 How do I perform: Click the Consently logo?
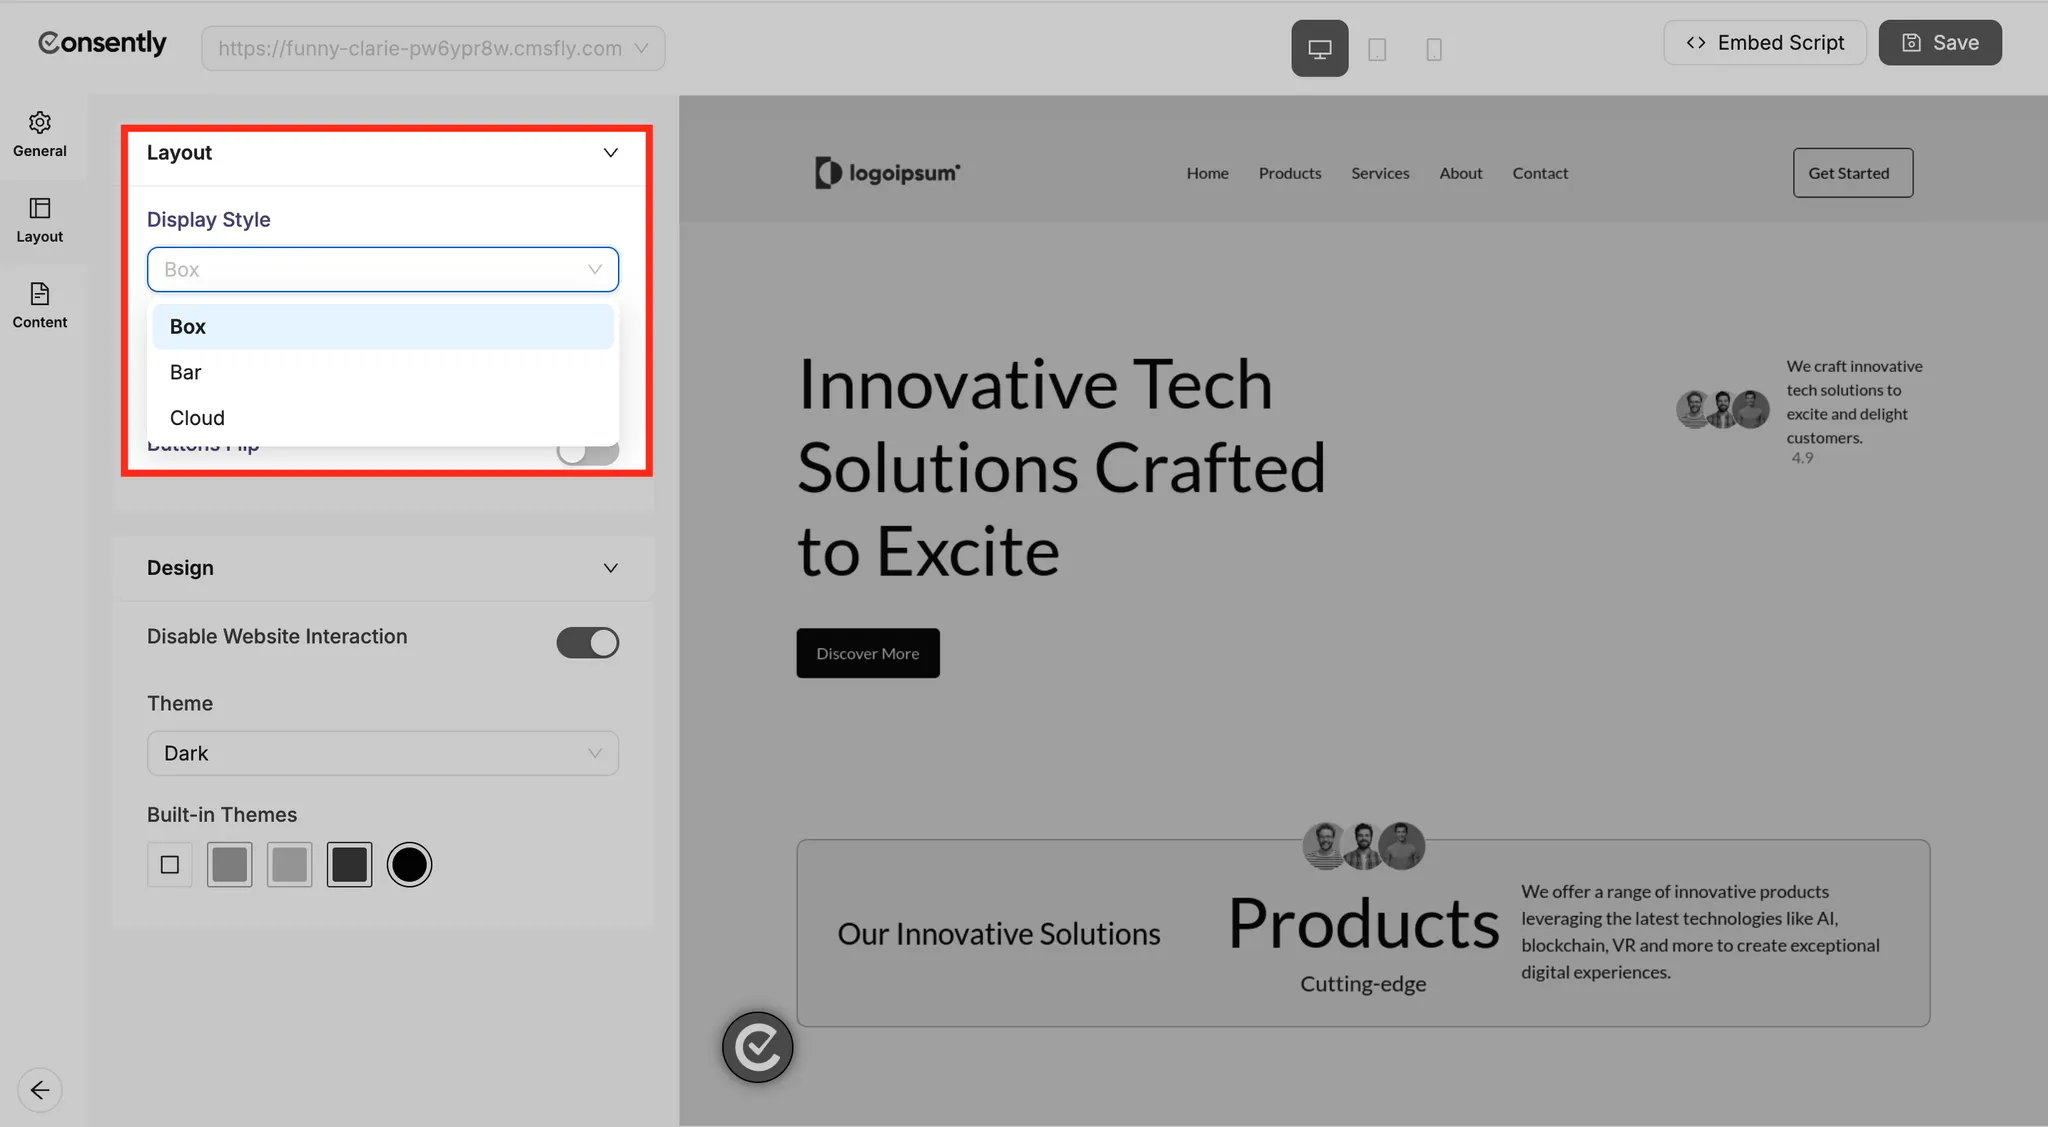pyautogui.click(x=101, y=42)
